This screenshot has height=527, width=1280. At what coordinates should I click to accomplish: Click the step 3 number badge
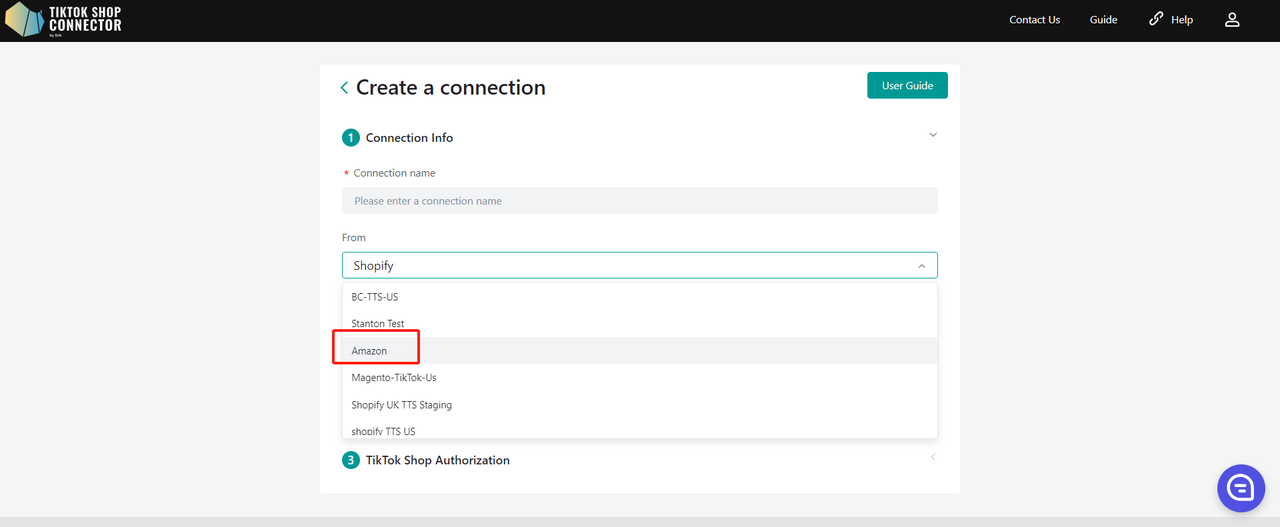pos(350,460)
